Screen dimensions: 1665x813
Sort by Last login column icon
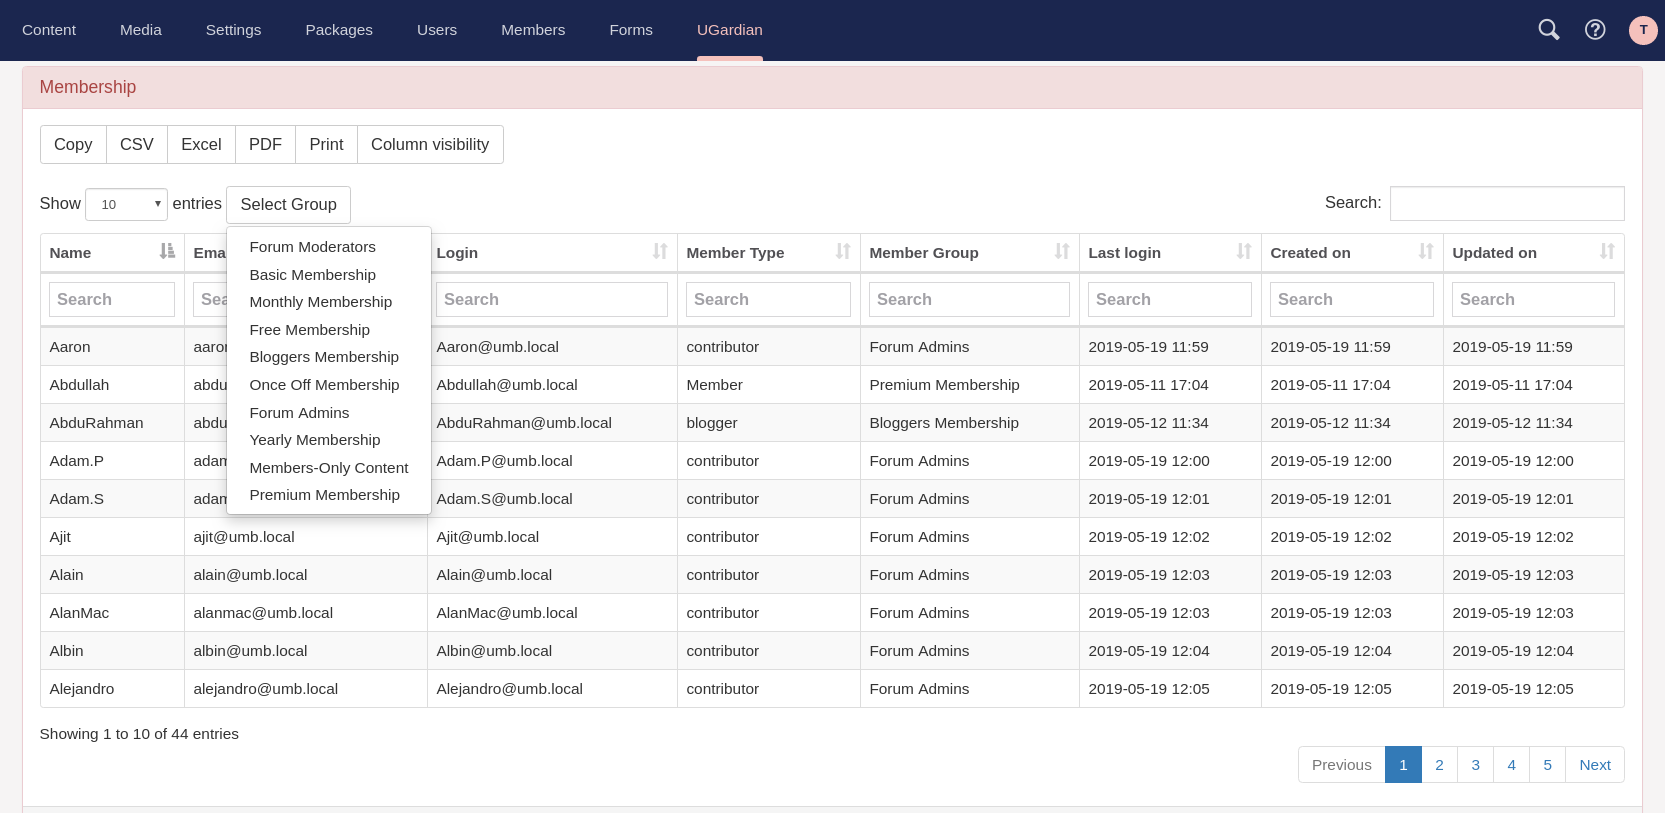[1244, 252]
